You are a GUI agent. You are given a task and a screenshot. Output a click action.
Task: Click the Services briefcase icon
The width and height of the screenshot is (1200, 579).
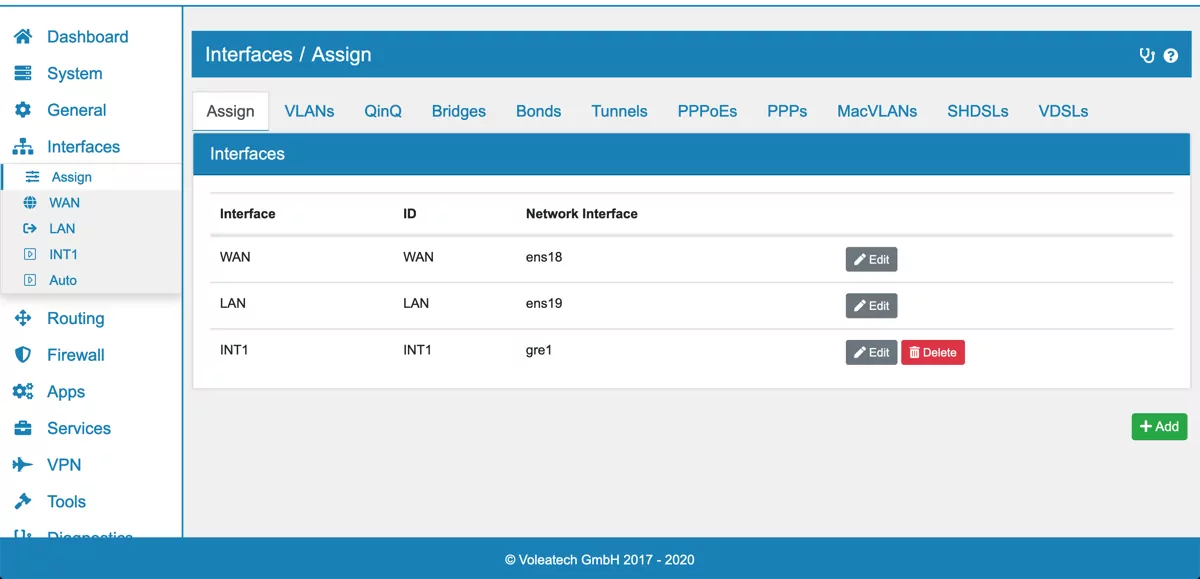click(x=23, y=429)
